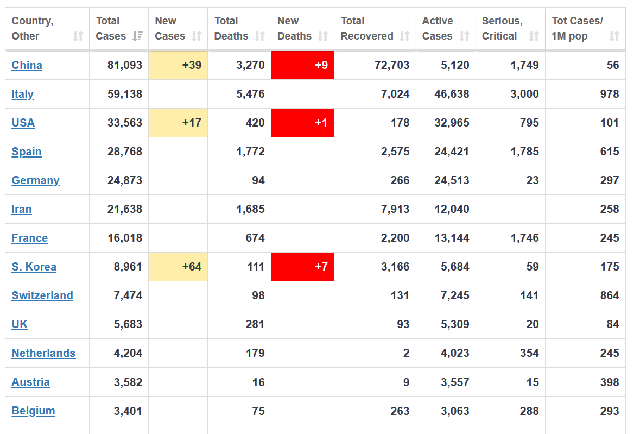This screenshot has height=434, width=640.
Task: Select China total recovered value 72,703
Action: coord(392,65)
